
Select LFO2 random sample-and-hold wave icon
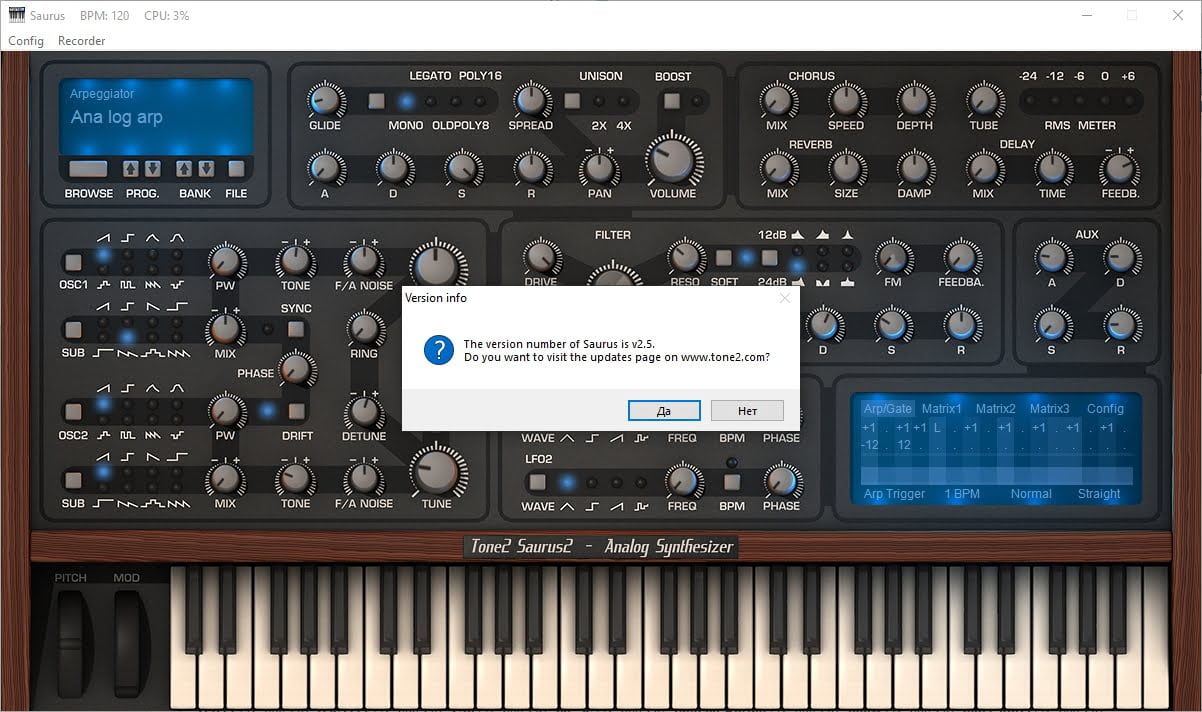639,506
